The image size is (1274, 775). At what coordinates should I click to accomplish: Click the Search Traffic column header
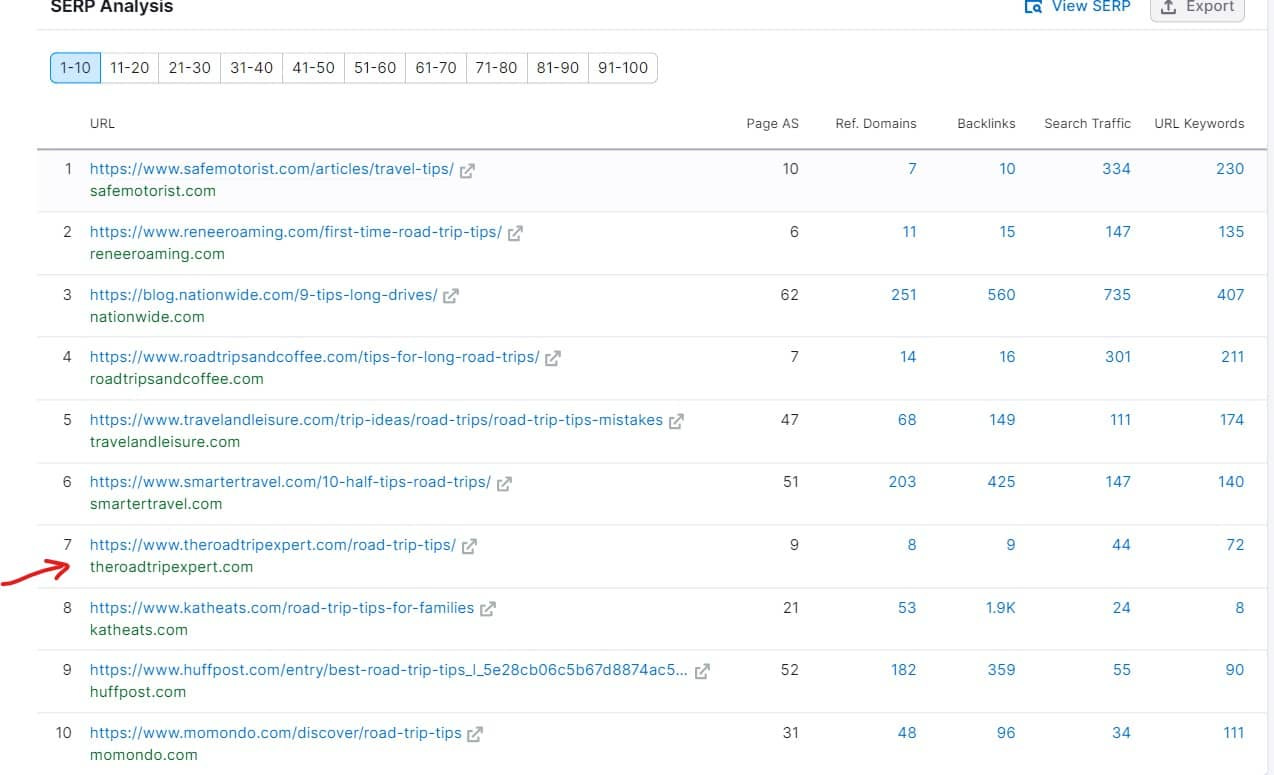pyautogui.click(x=1087, y=124)
